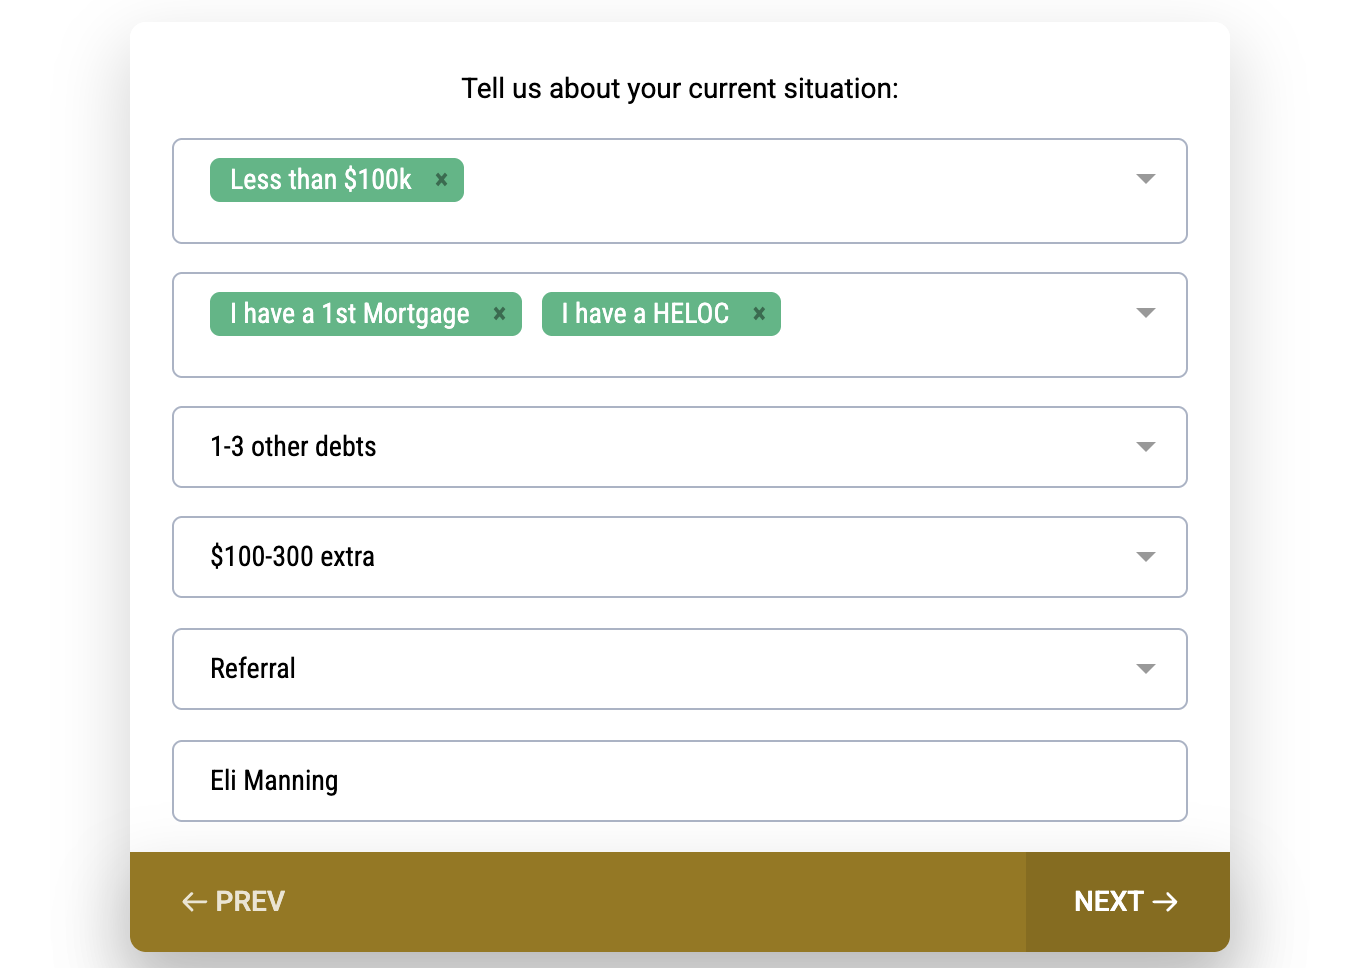Open the mortgage type dropdown arrow

1146,313
